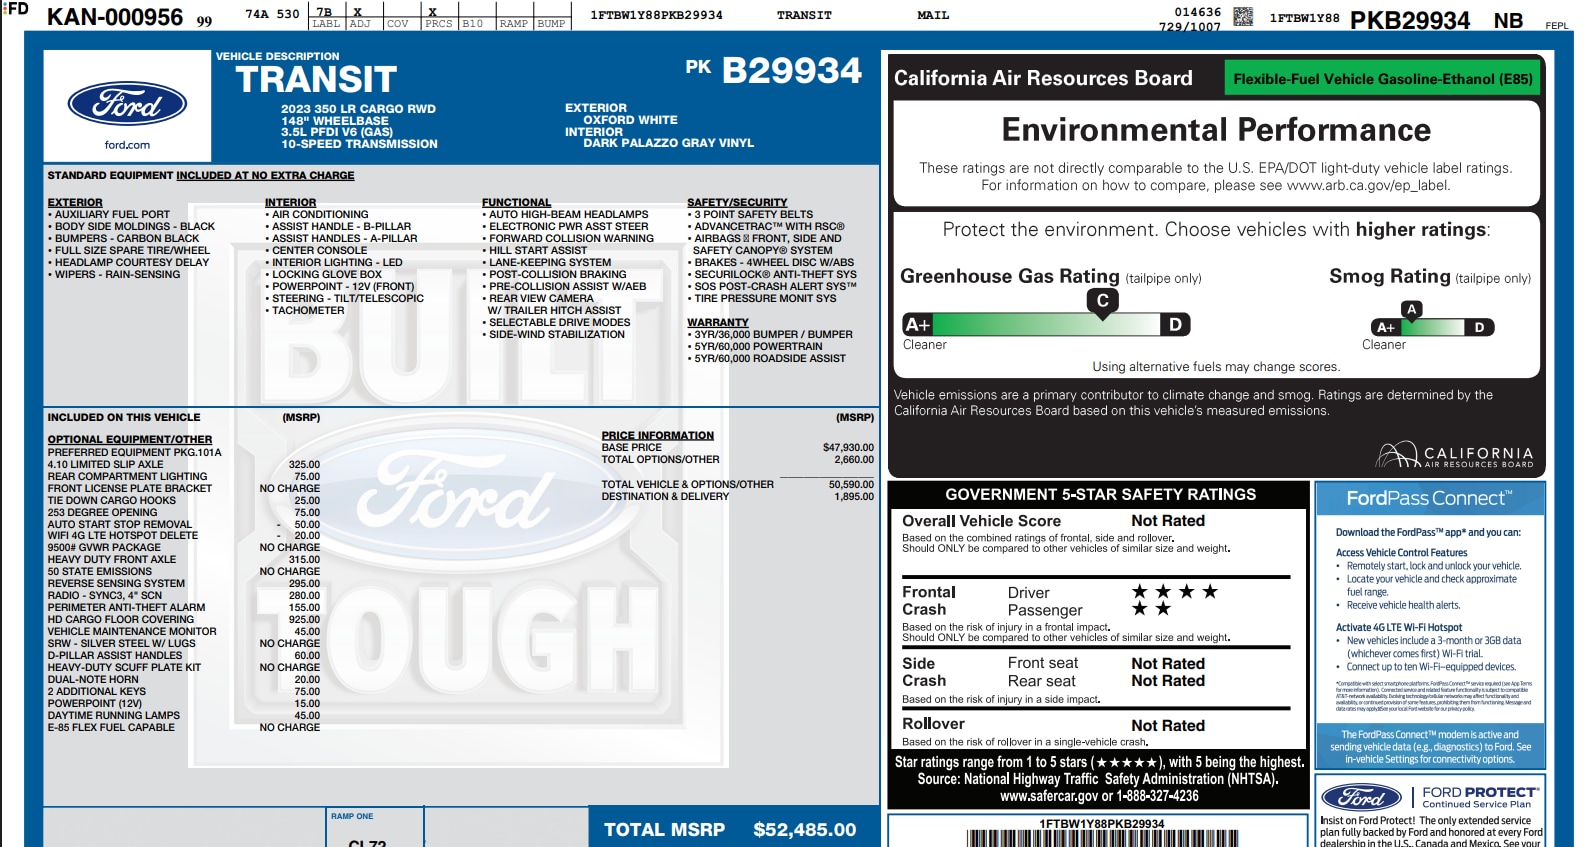1588x847 pixels.
Task: Click 'Not Rated' beside Rollover
Action: click(1168, 726)
